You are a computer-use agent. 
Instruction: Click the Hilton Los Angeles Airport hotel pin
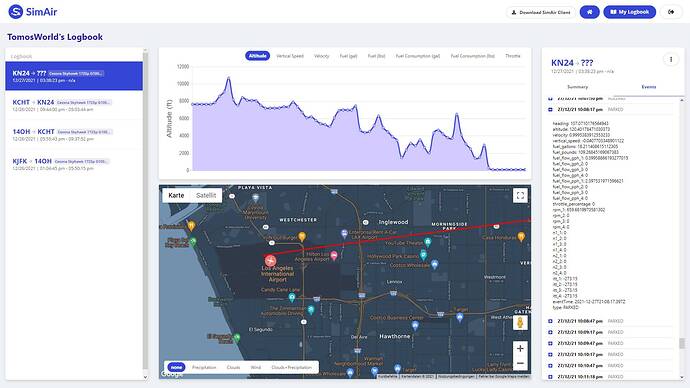(x=334, y=255)
